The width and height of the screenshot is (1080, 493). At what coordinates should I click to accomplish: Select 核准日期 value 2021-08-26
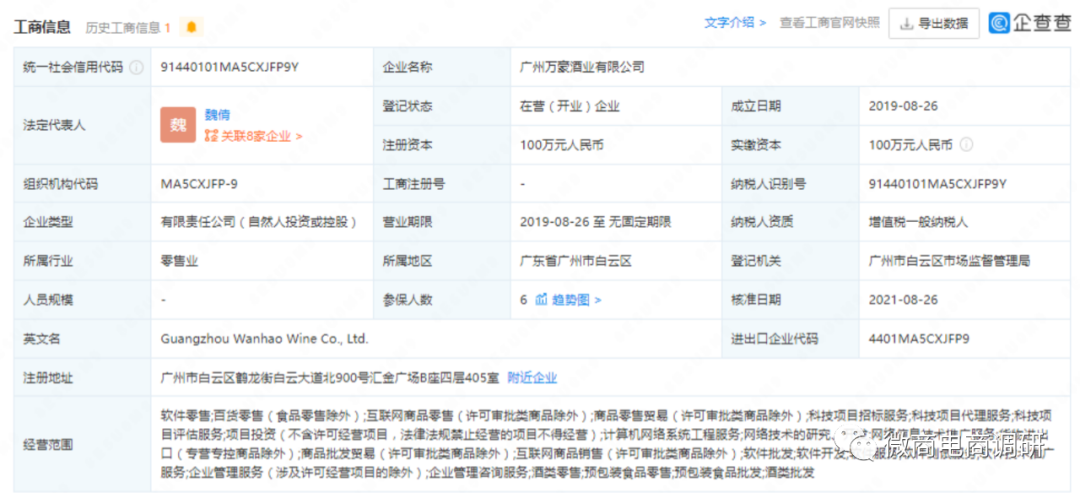coord(903,300)
